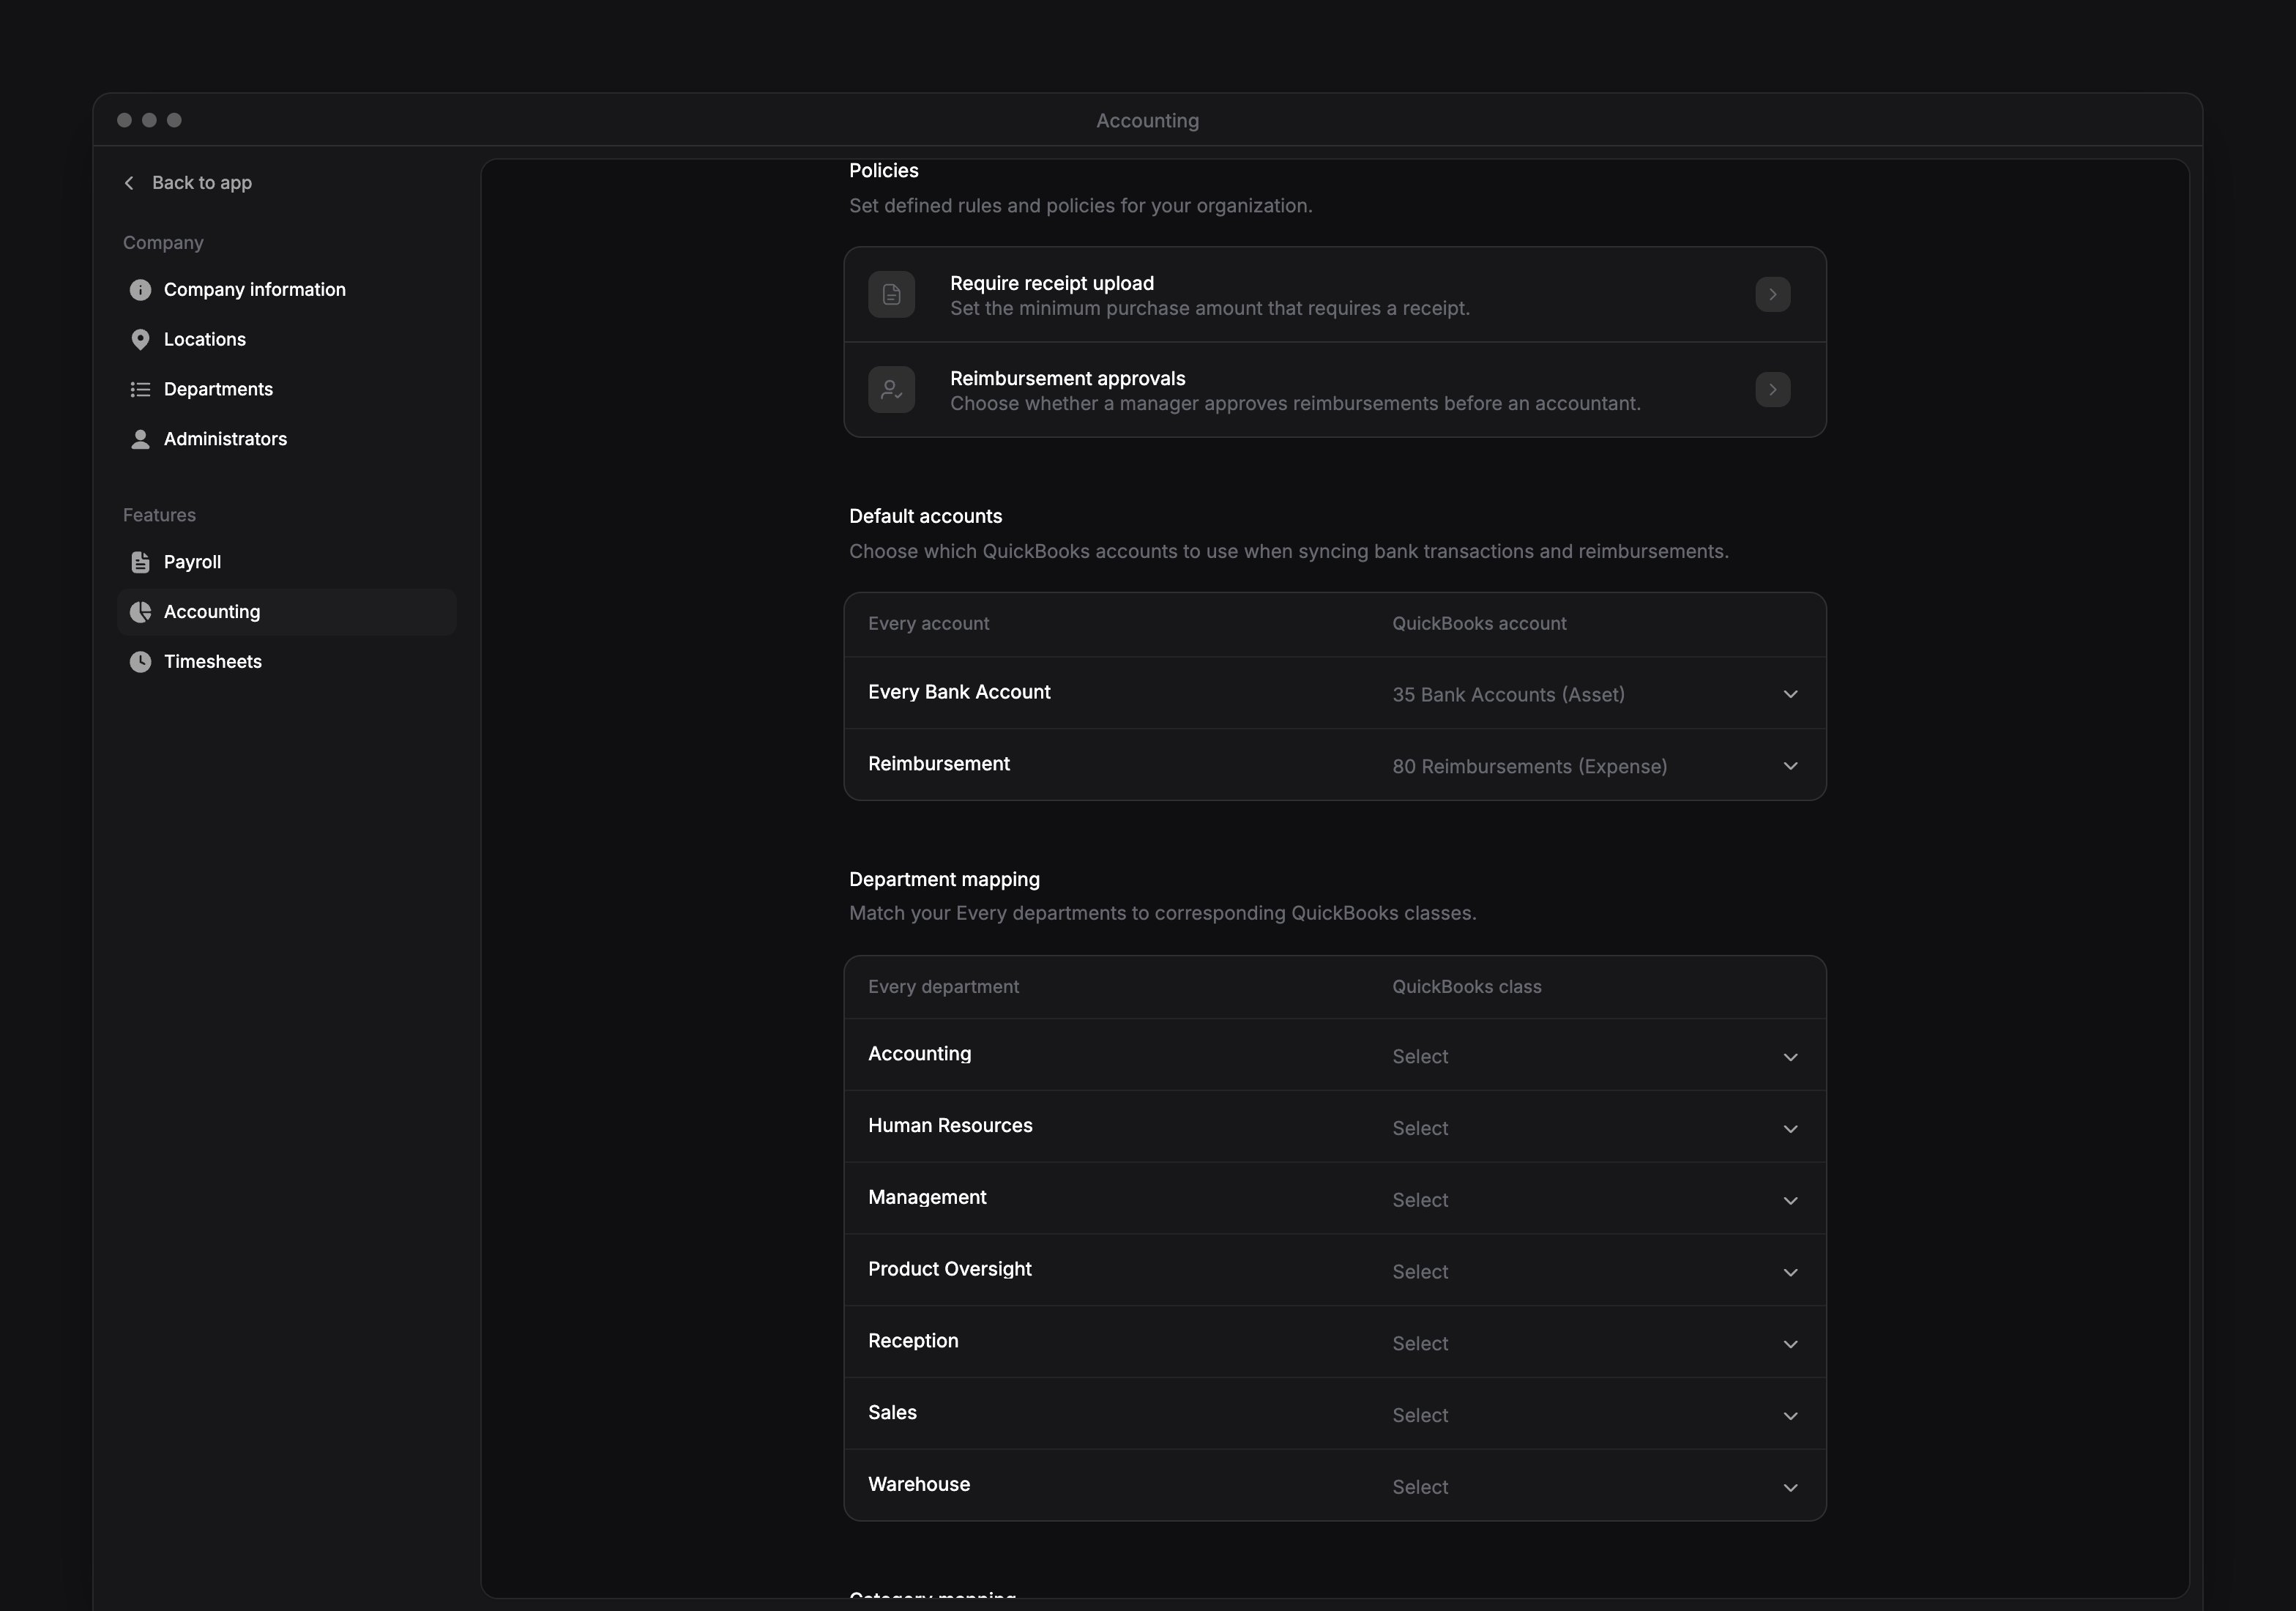The height and width of the screenshot is (1611, 2296).
Task: Click the Accounting pie chart icon
Action: point(141,612)
